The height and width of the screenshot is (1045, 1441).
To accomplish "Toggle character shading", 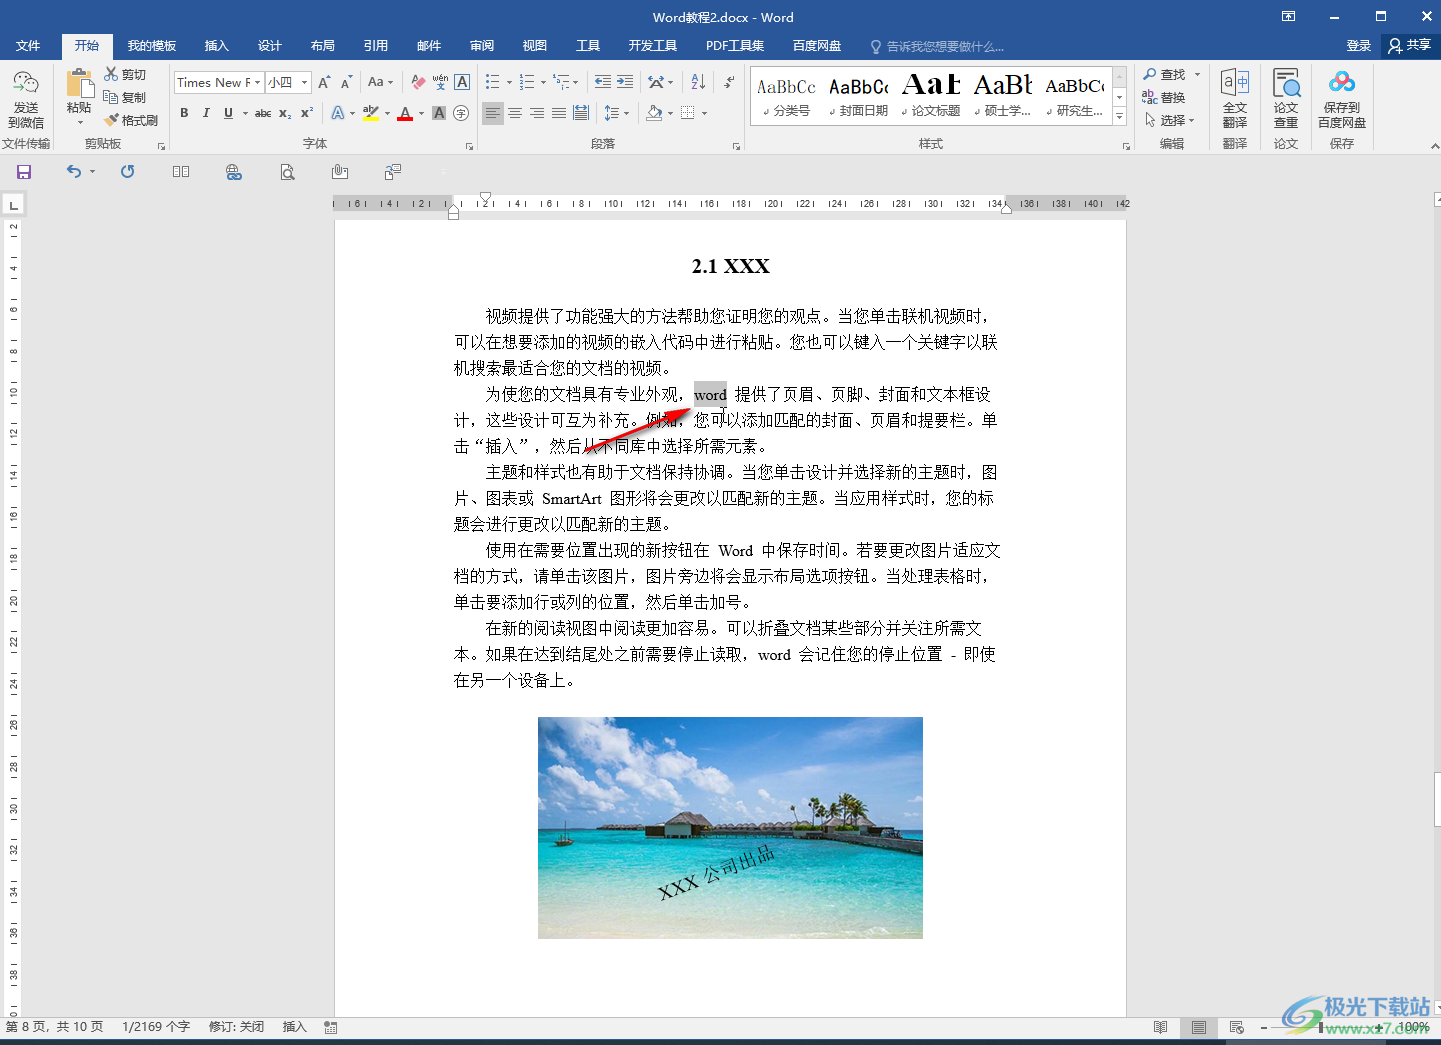I will tap(439, 113).
